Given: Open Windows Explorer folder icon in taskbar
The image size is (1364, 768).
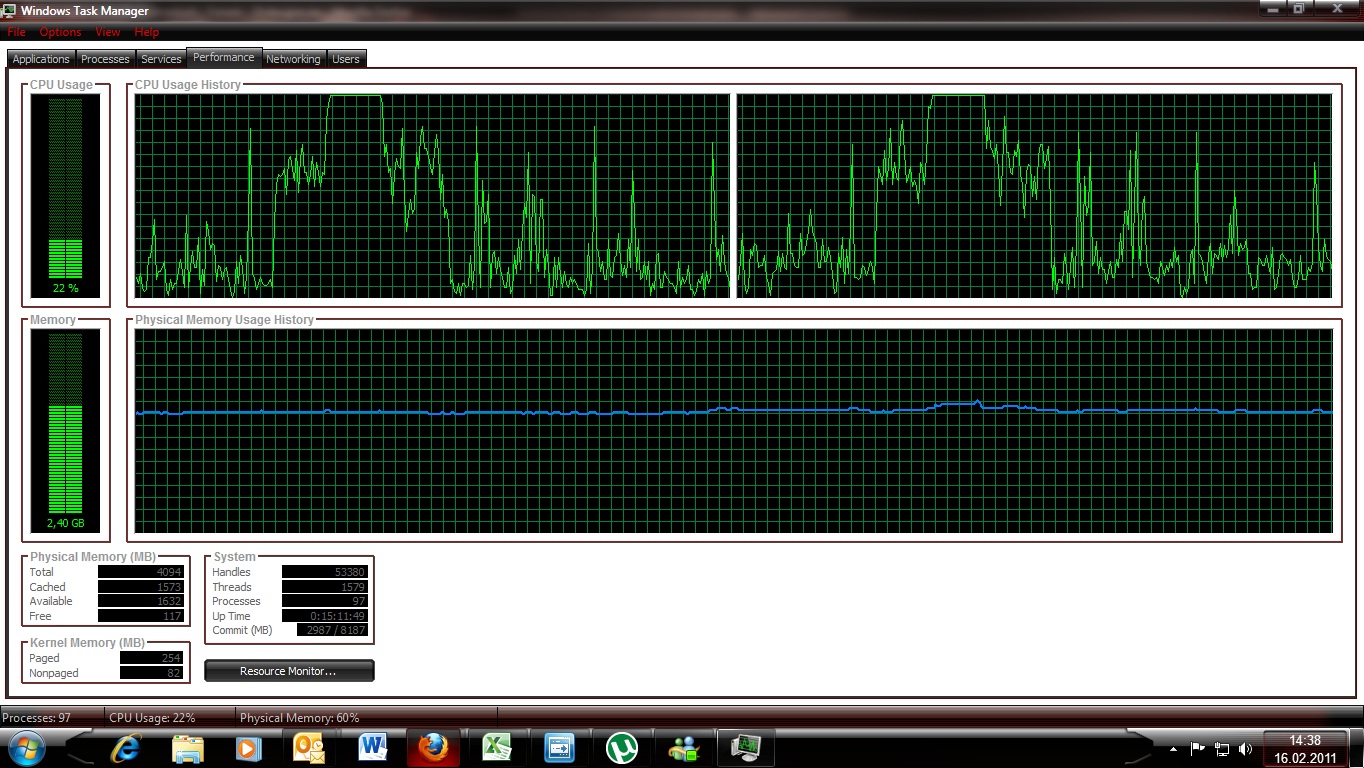Looking at the screenshot, I should click(188, 747).
